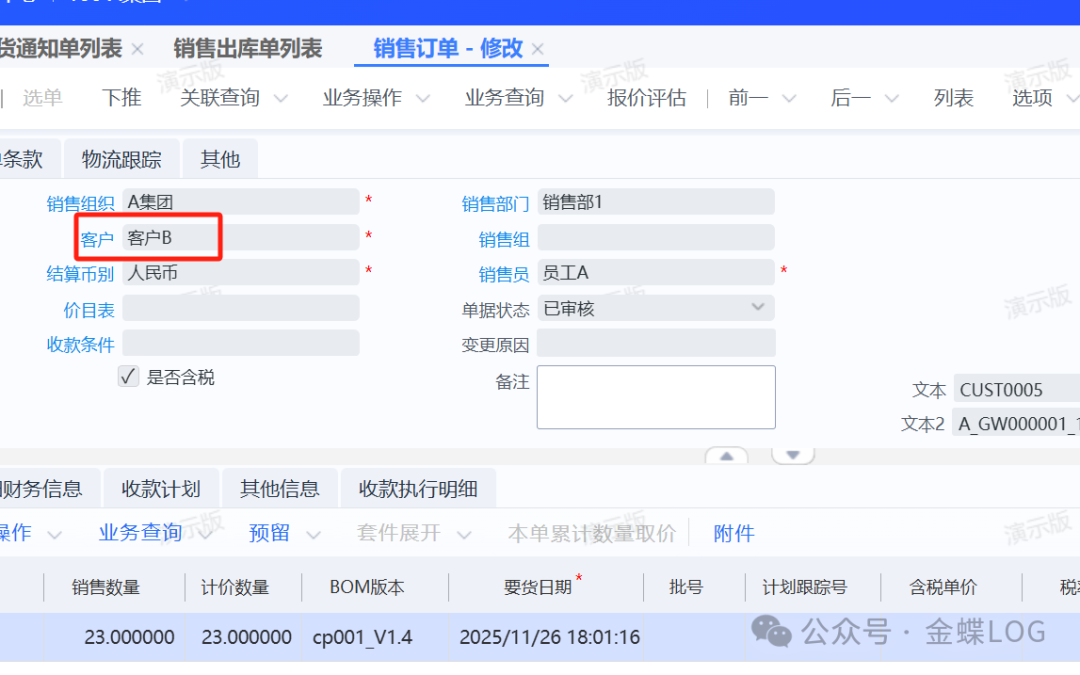Screen dimensions: 1080x675
Task: Open the 附件 link
Action: click(x=733, y=533)
